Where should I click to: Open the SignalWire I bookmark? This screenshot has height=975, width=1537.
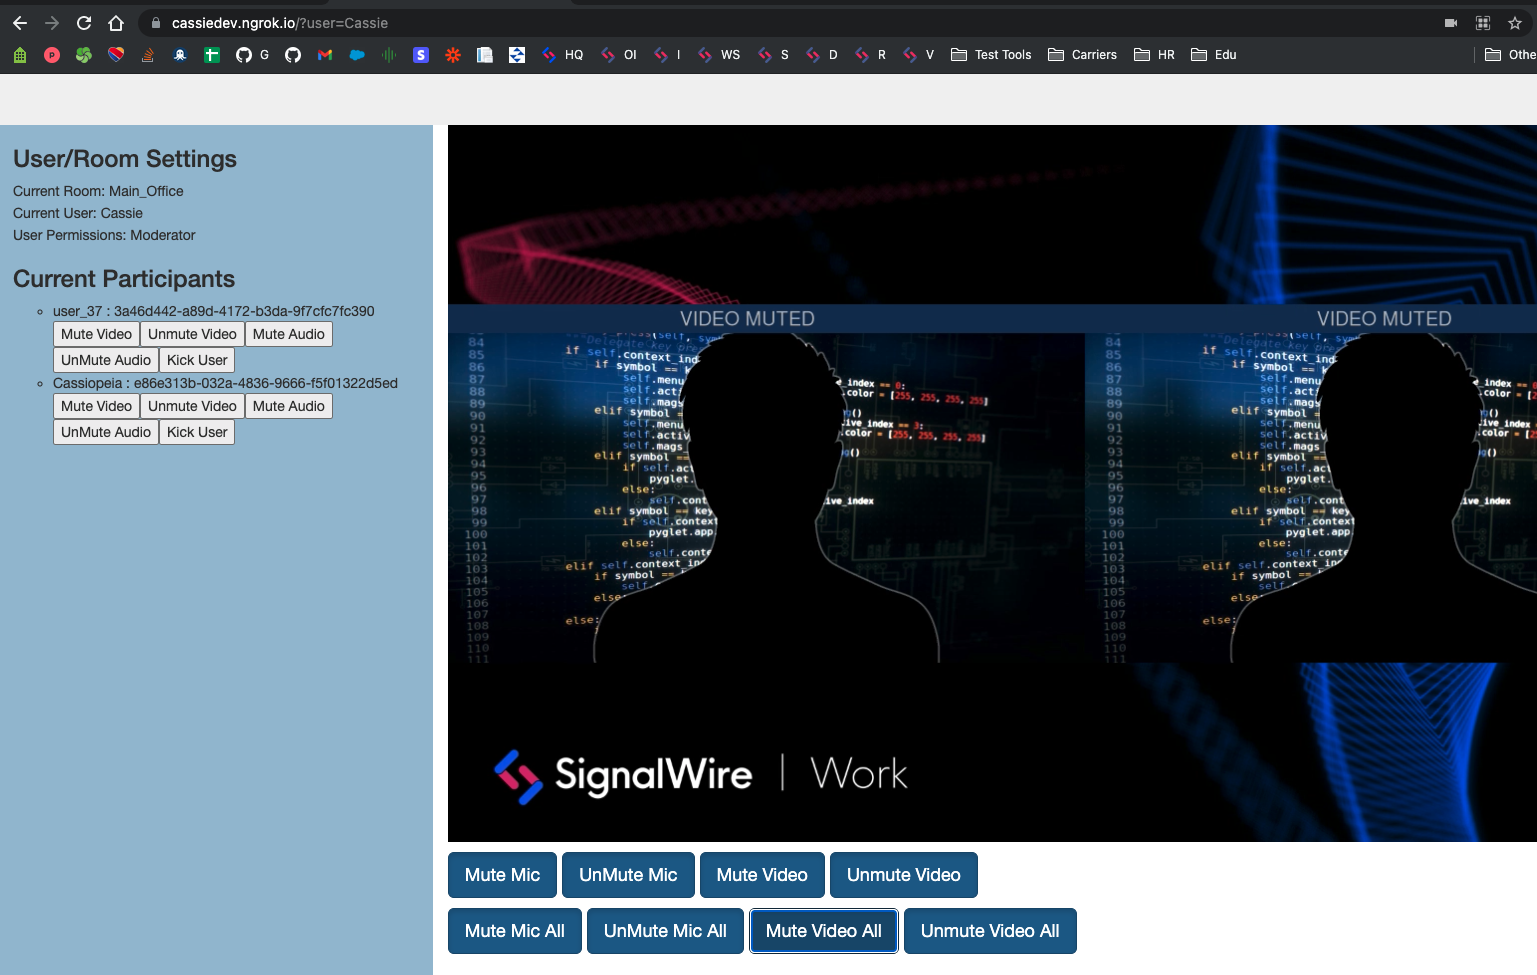point(668,55)
